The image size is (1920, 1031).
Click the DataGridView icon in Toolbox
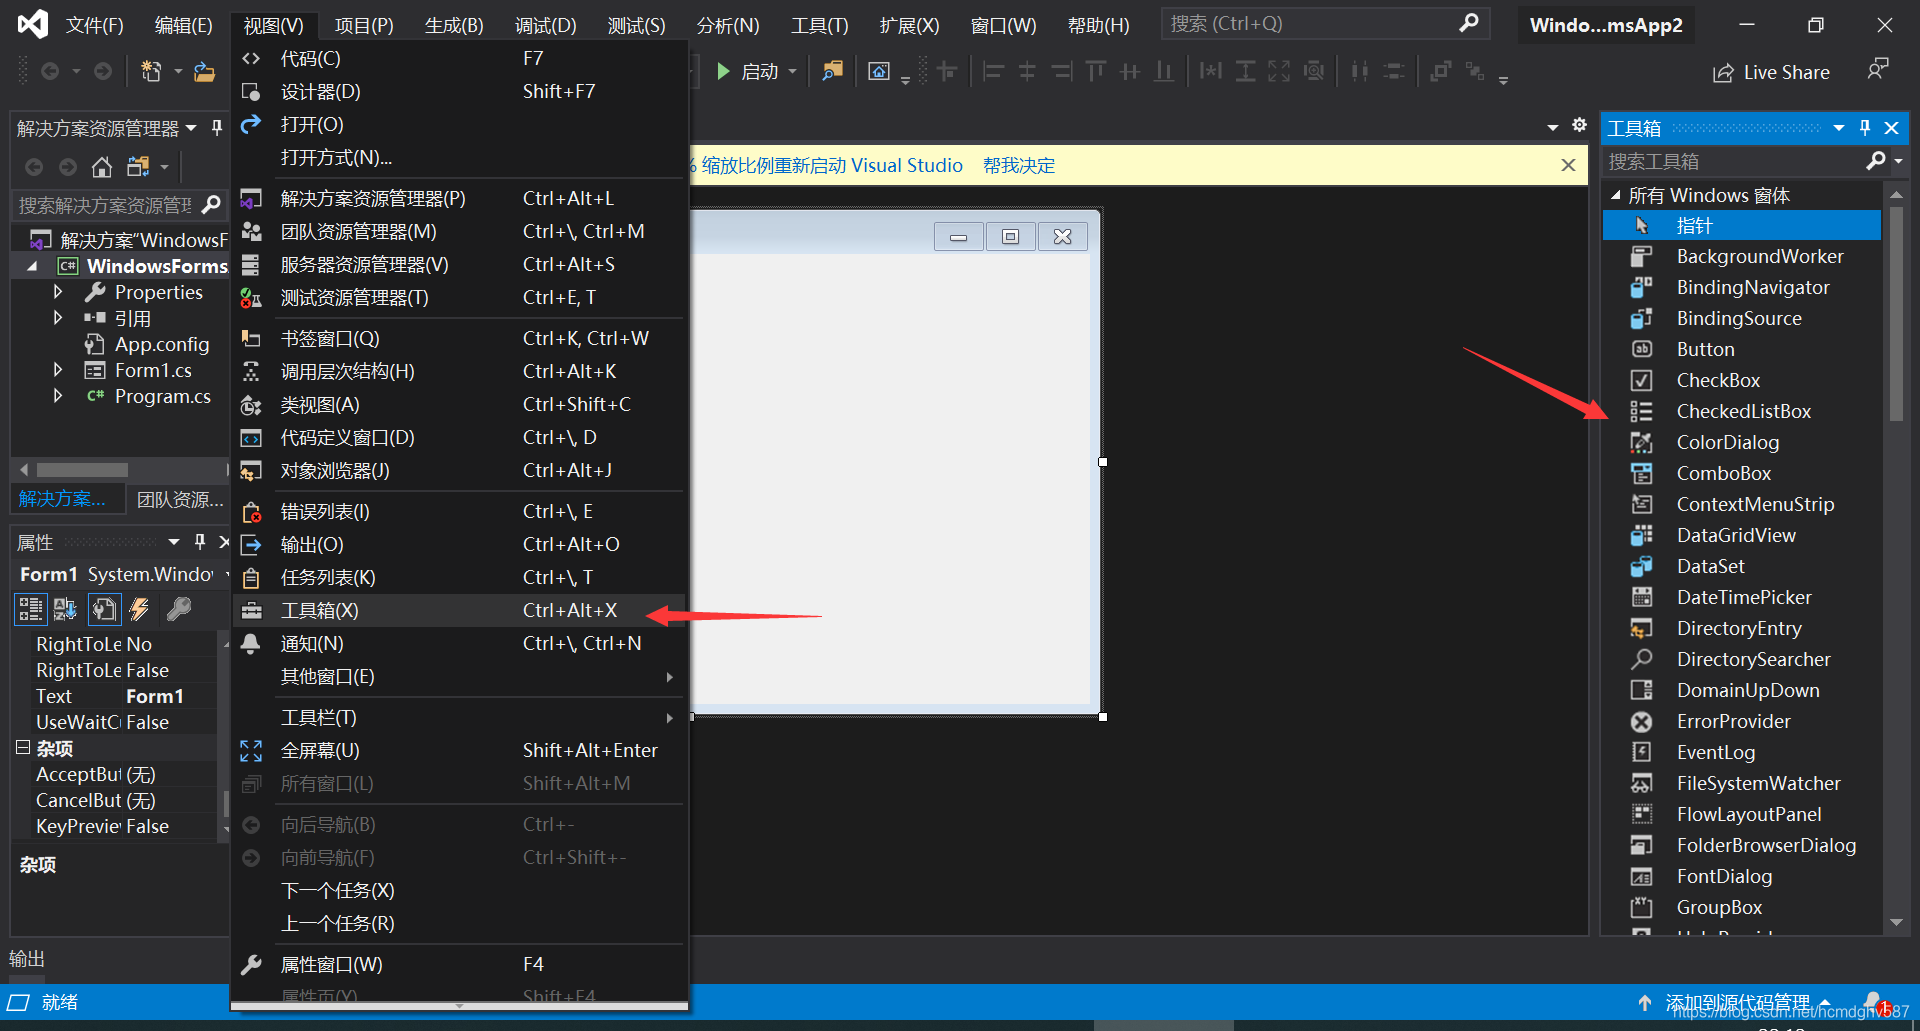(x=1641, y=535)
